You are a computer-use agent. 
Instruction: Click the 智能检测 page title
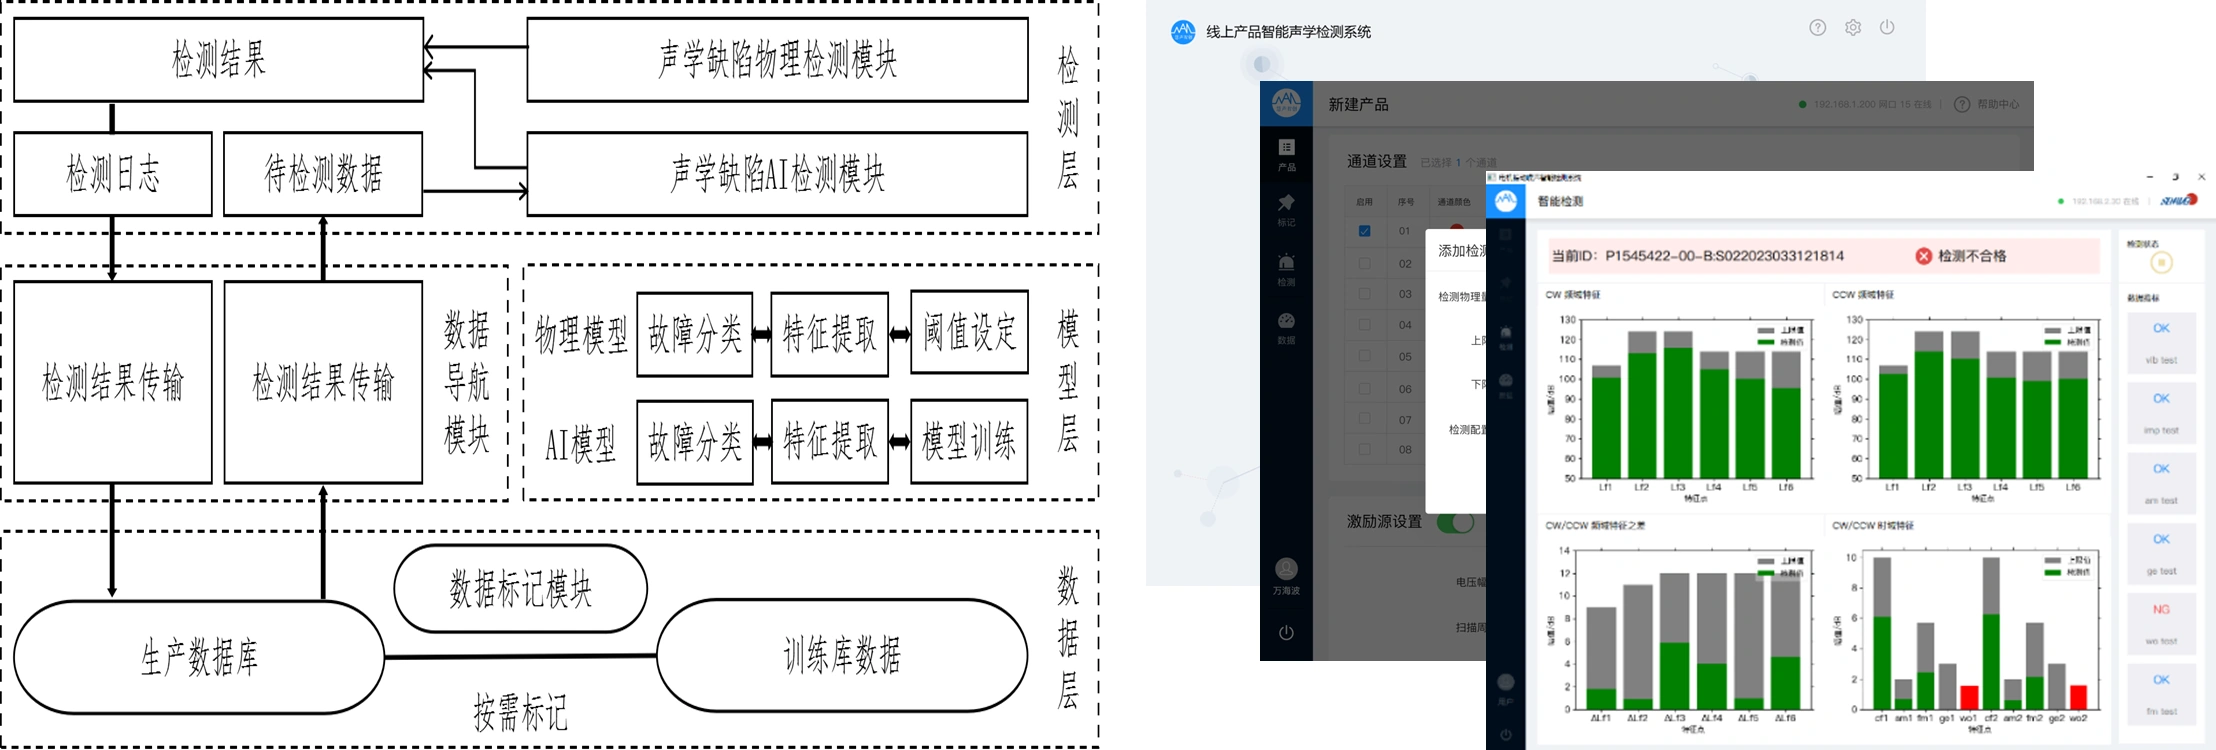(1560, 201)
